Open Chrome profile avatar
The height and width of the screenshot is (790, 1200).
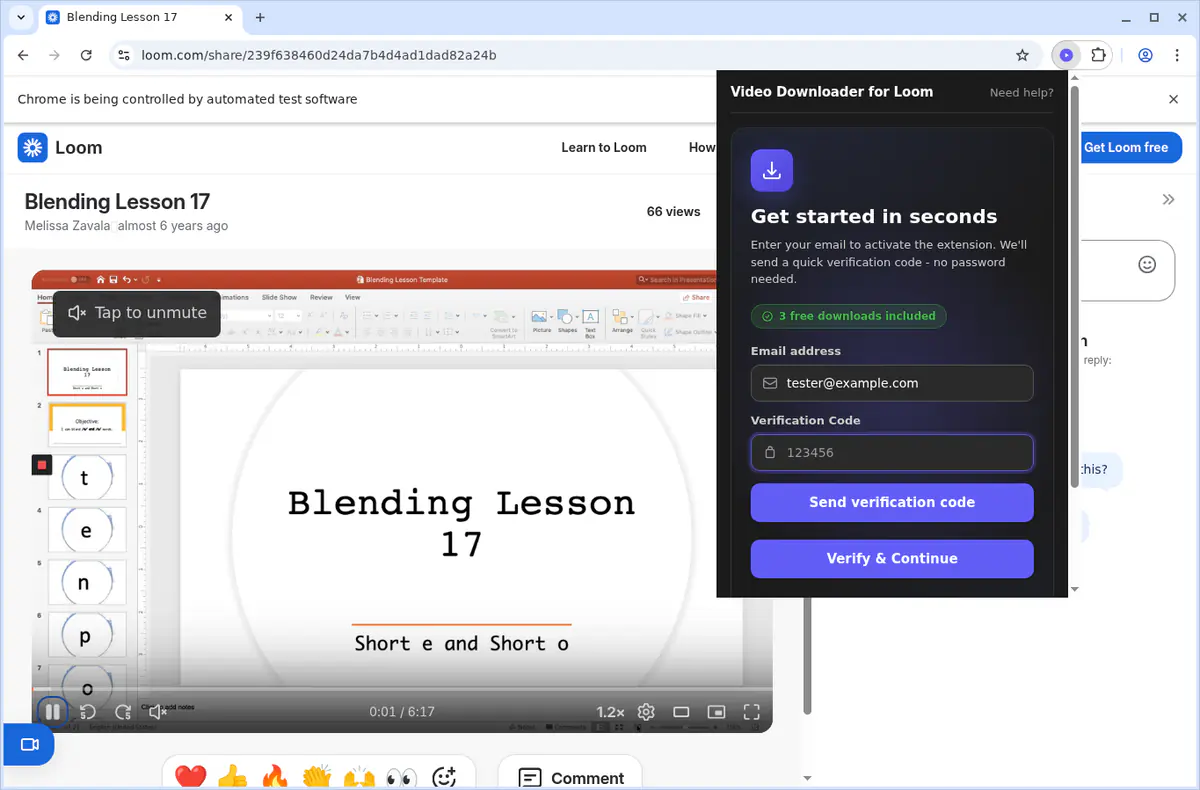coord(1146,55)
